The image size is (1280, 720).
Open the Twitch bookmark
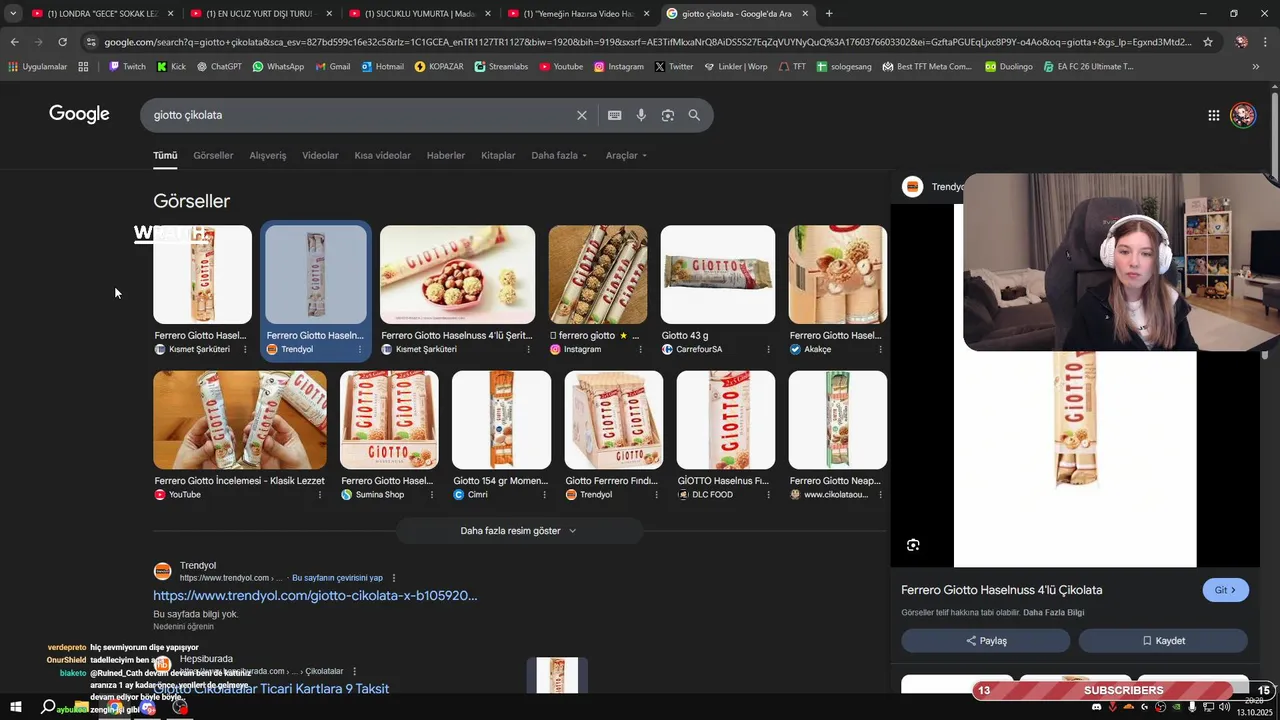point(127,67)
